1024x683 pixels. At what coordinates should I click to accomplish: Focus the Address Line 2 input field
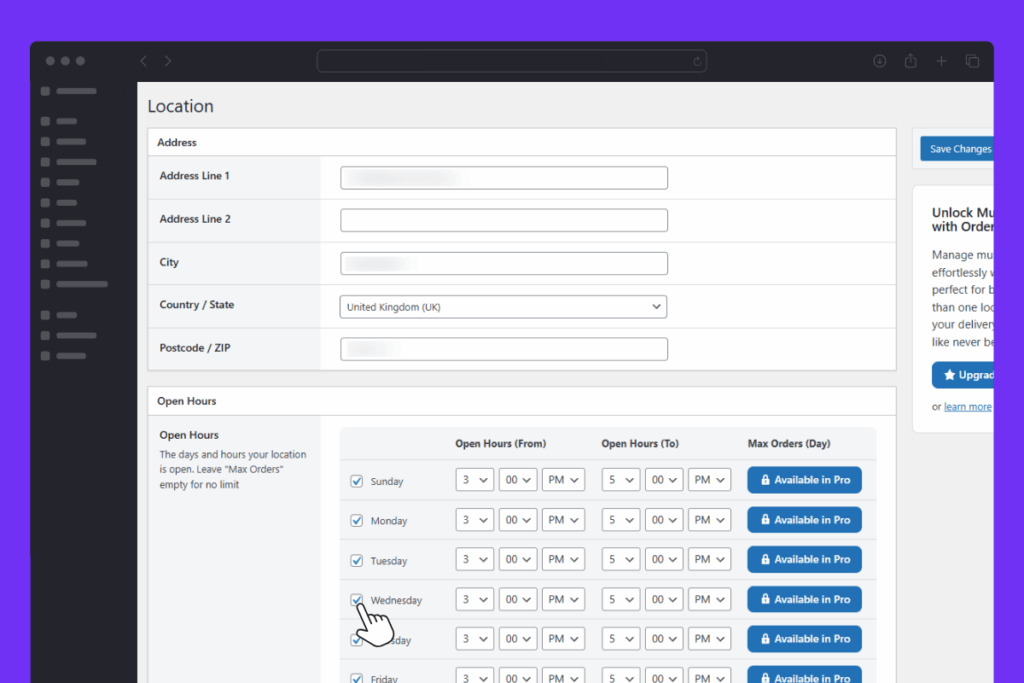click(503, 220)
